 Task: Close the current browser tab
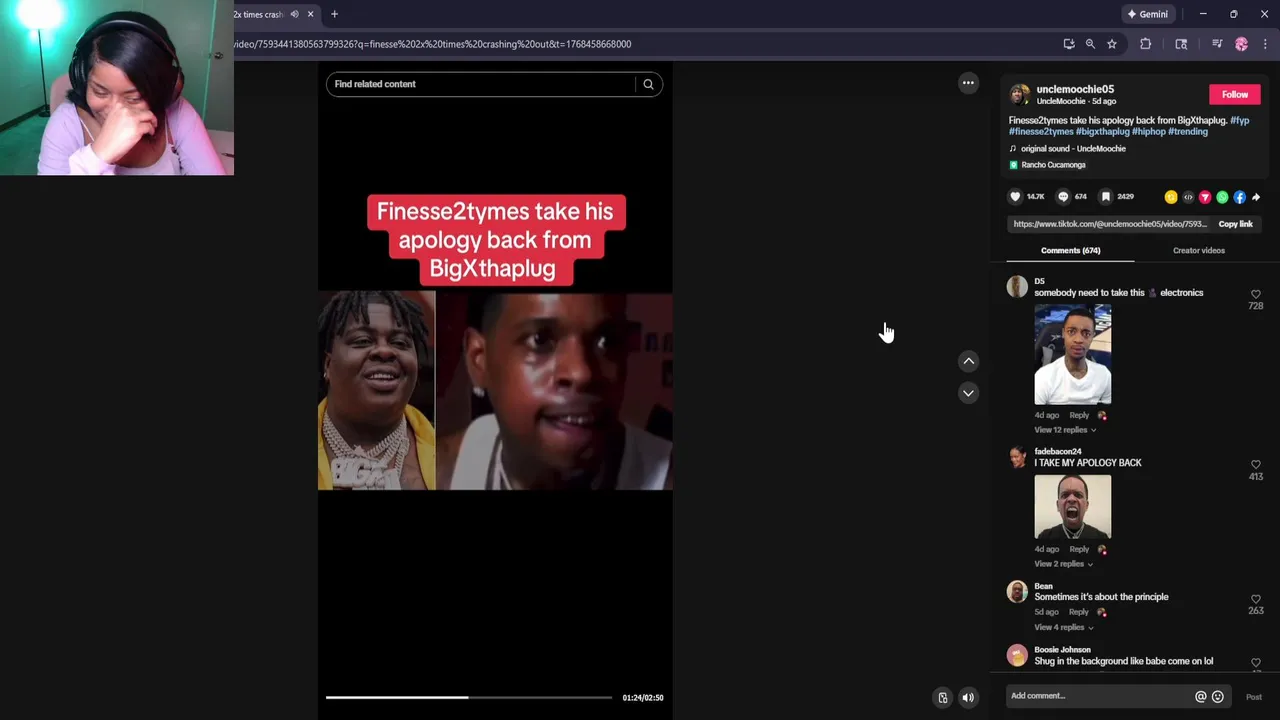point(310,14)
